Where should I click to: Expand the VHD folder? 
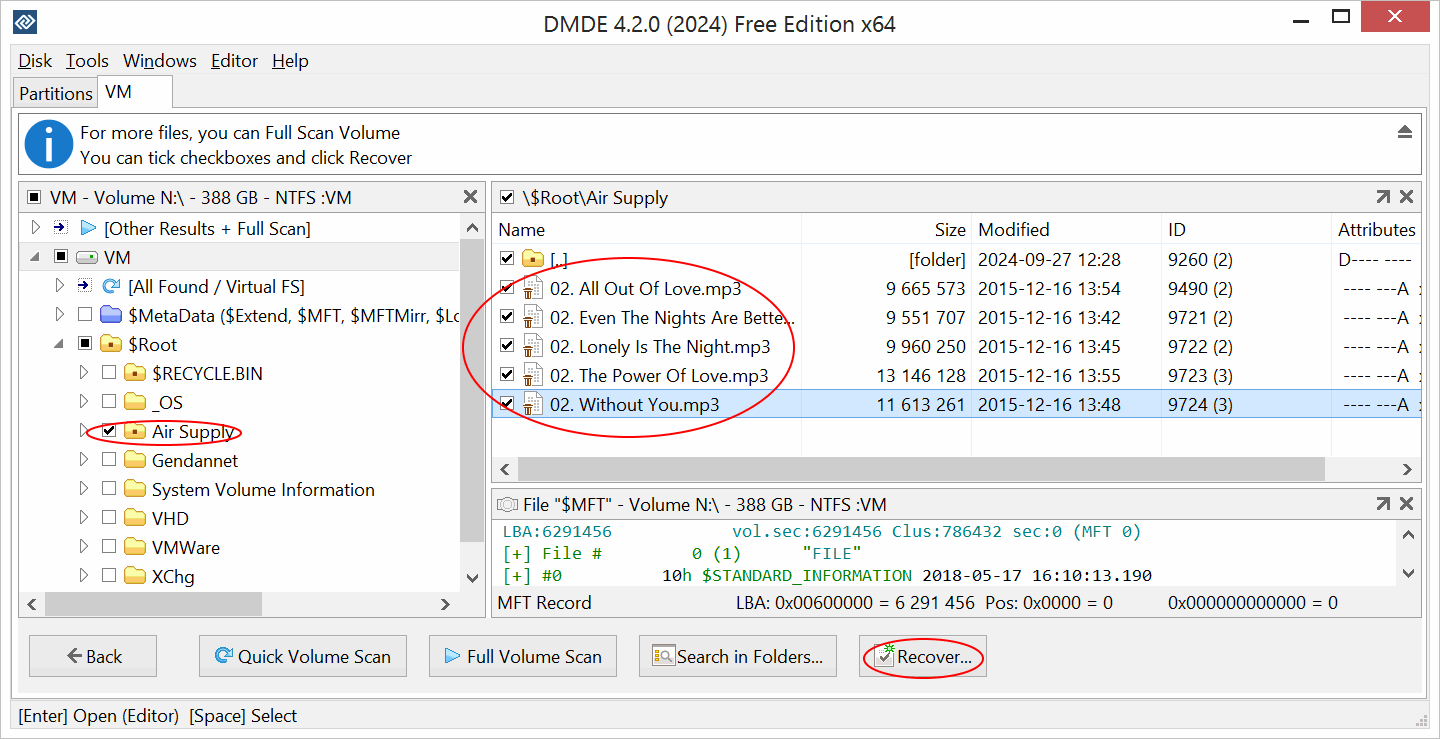[x=84, y=518]
